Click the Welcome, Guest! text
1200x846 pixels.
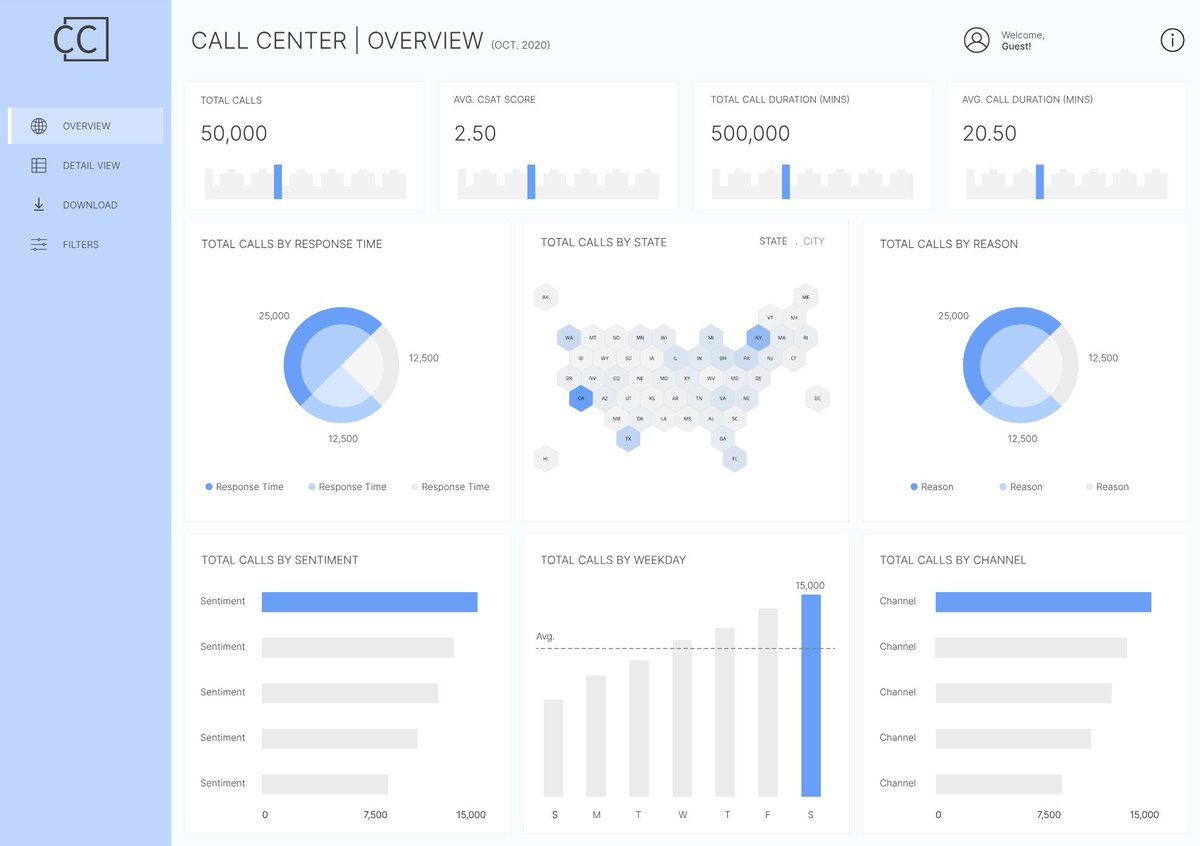point(1023,40)
